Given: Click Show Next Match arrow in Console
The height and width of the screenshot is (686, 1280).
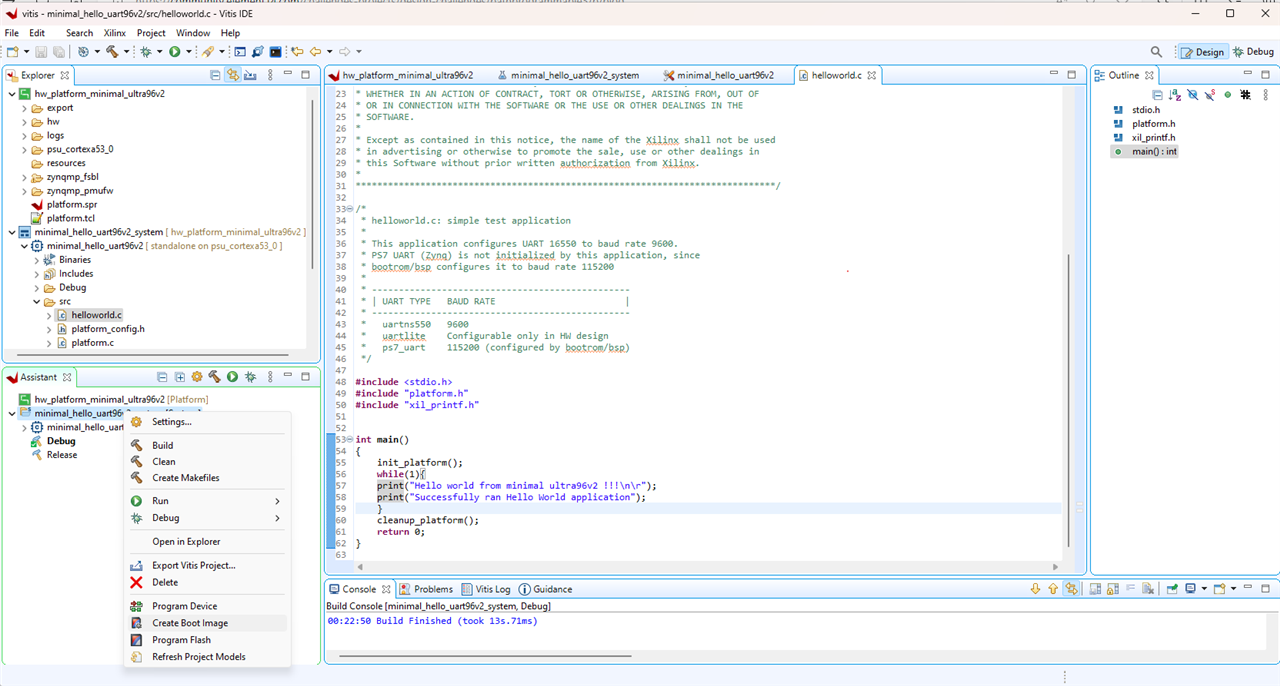Looking at the screenshot, I should point(1035,589).
